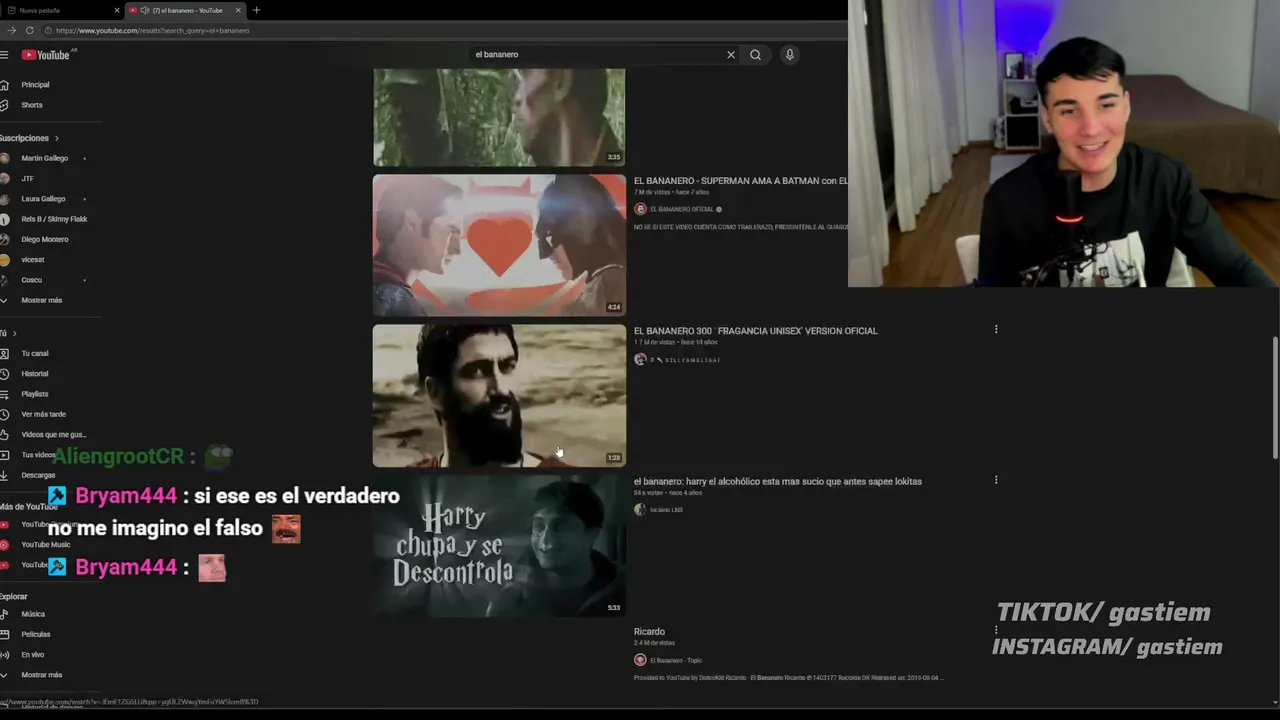
Task: Open Principal label in sidebar
Action: (35, 85)
